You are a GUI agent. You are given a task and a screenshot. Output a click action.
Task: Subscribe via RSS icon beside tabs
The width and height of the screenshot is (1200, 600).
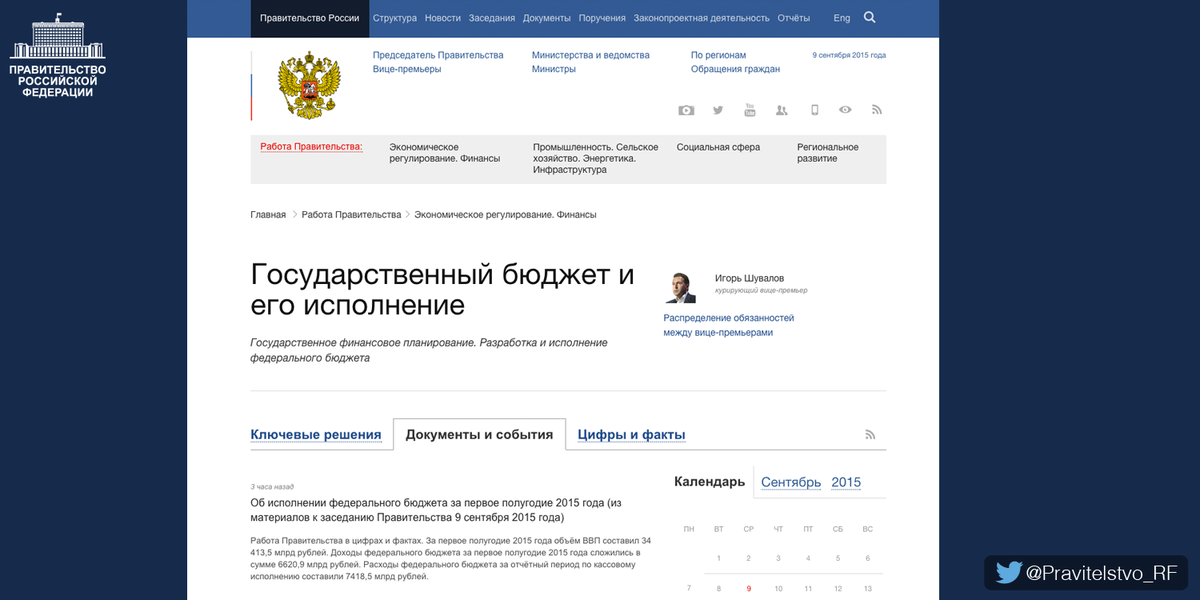(870, 435)
